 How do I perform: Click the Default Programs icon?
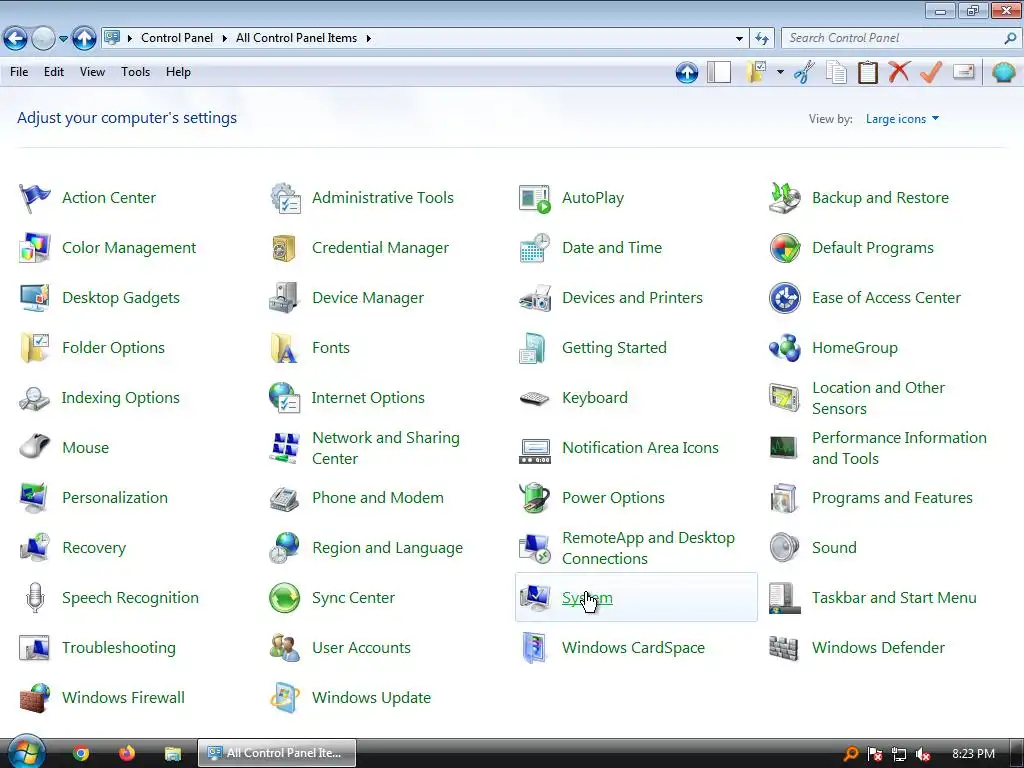[784, 248]
